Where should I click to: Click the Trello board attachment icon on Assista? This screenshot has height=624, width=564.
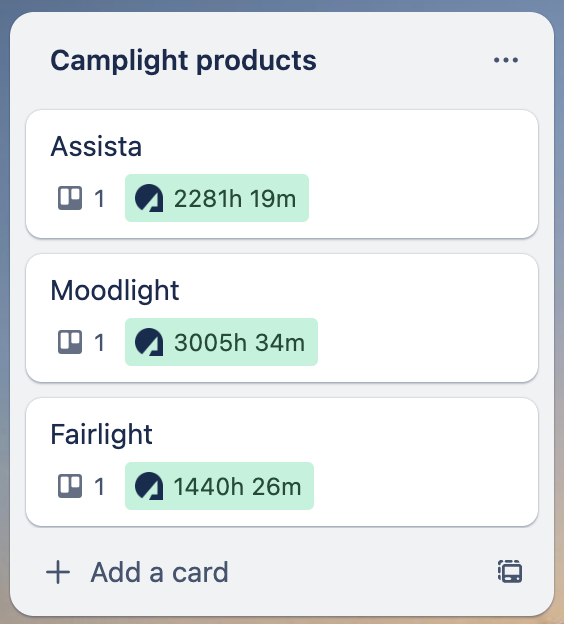pos(70,198)
